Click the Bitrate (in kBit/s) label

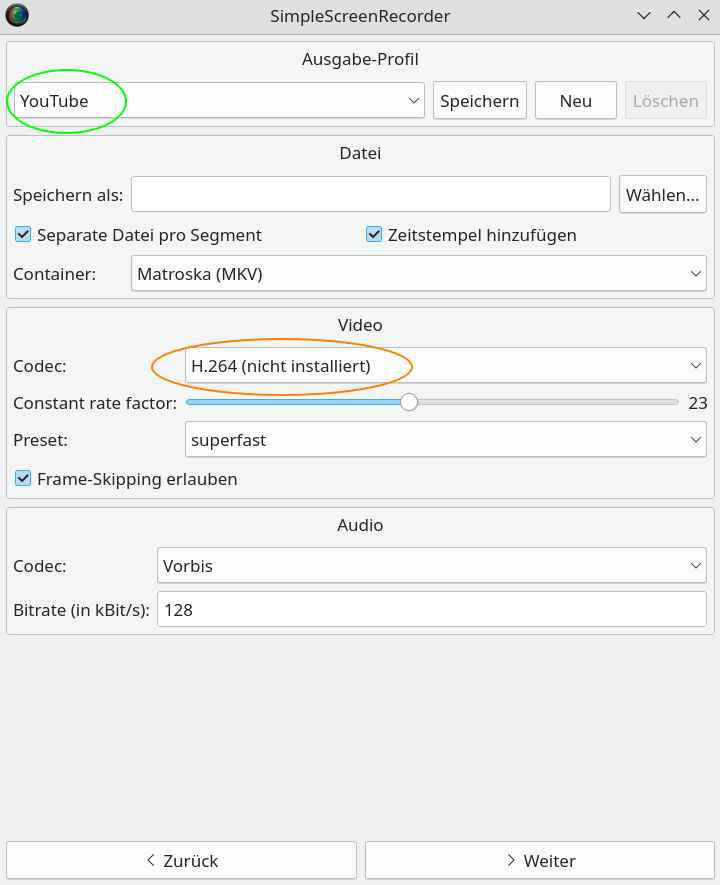point(81,610)
